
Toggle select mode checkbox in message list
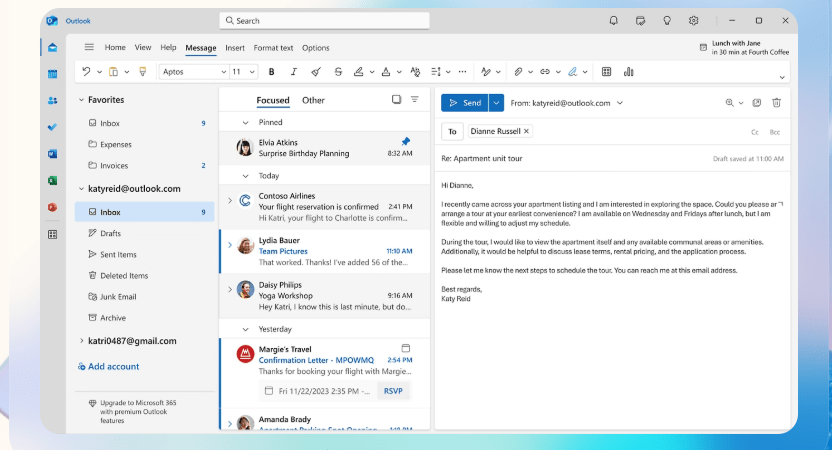click(396, 99)
